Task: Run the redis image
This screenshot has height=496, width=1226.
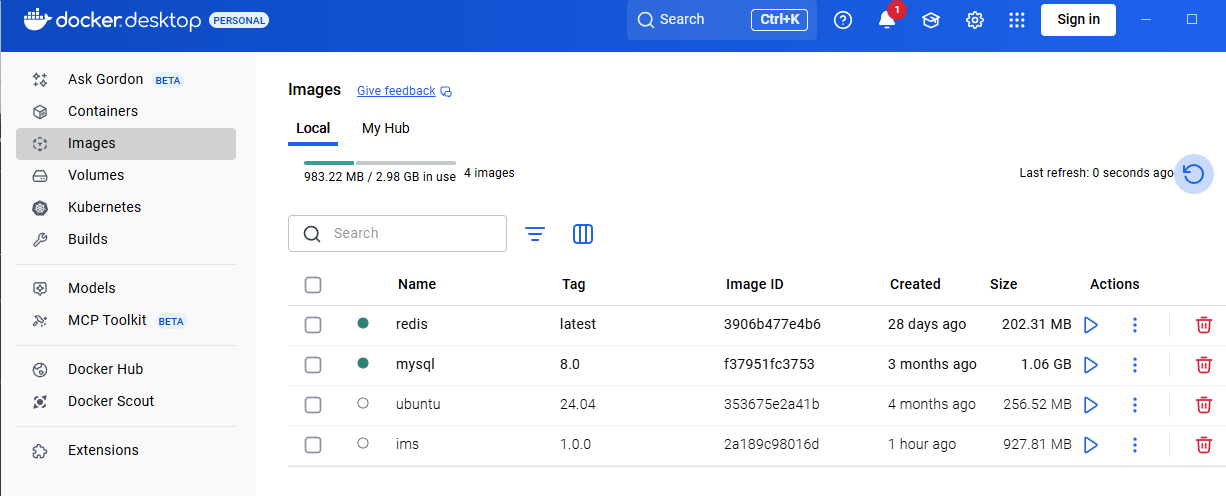Action: tap(1091, 325)
